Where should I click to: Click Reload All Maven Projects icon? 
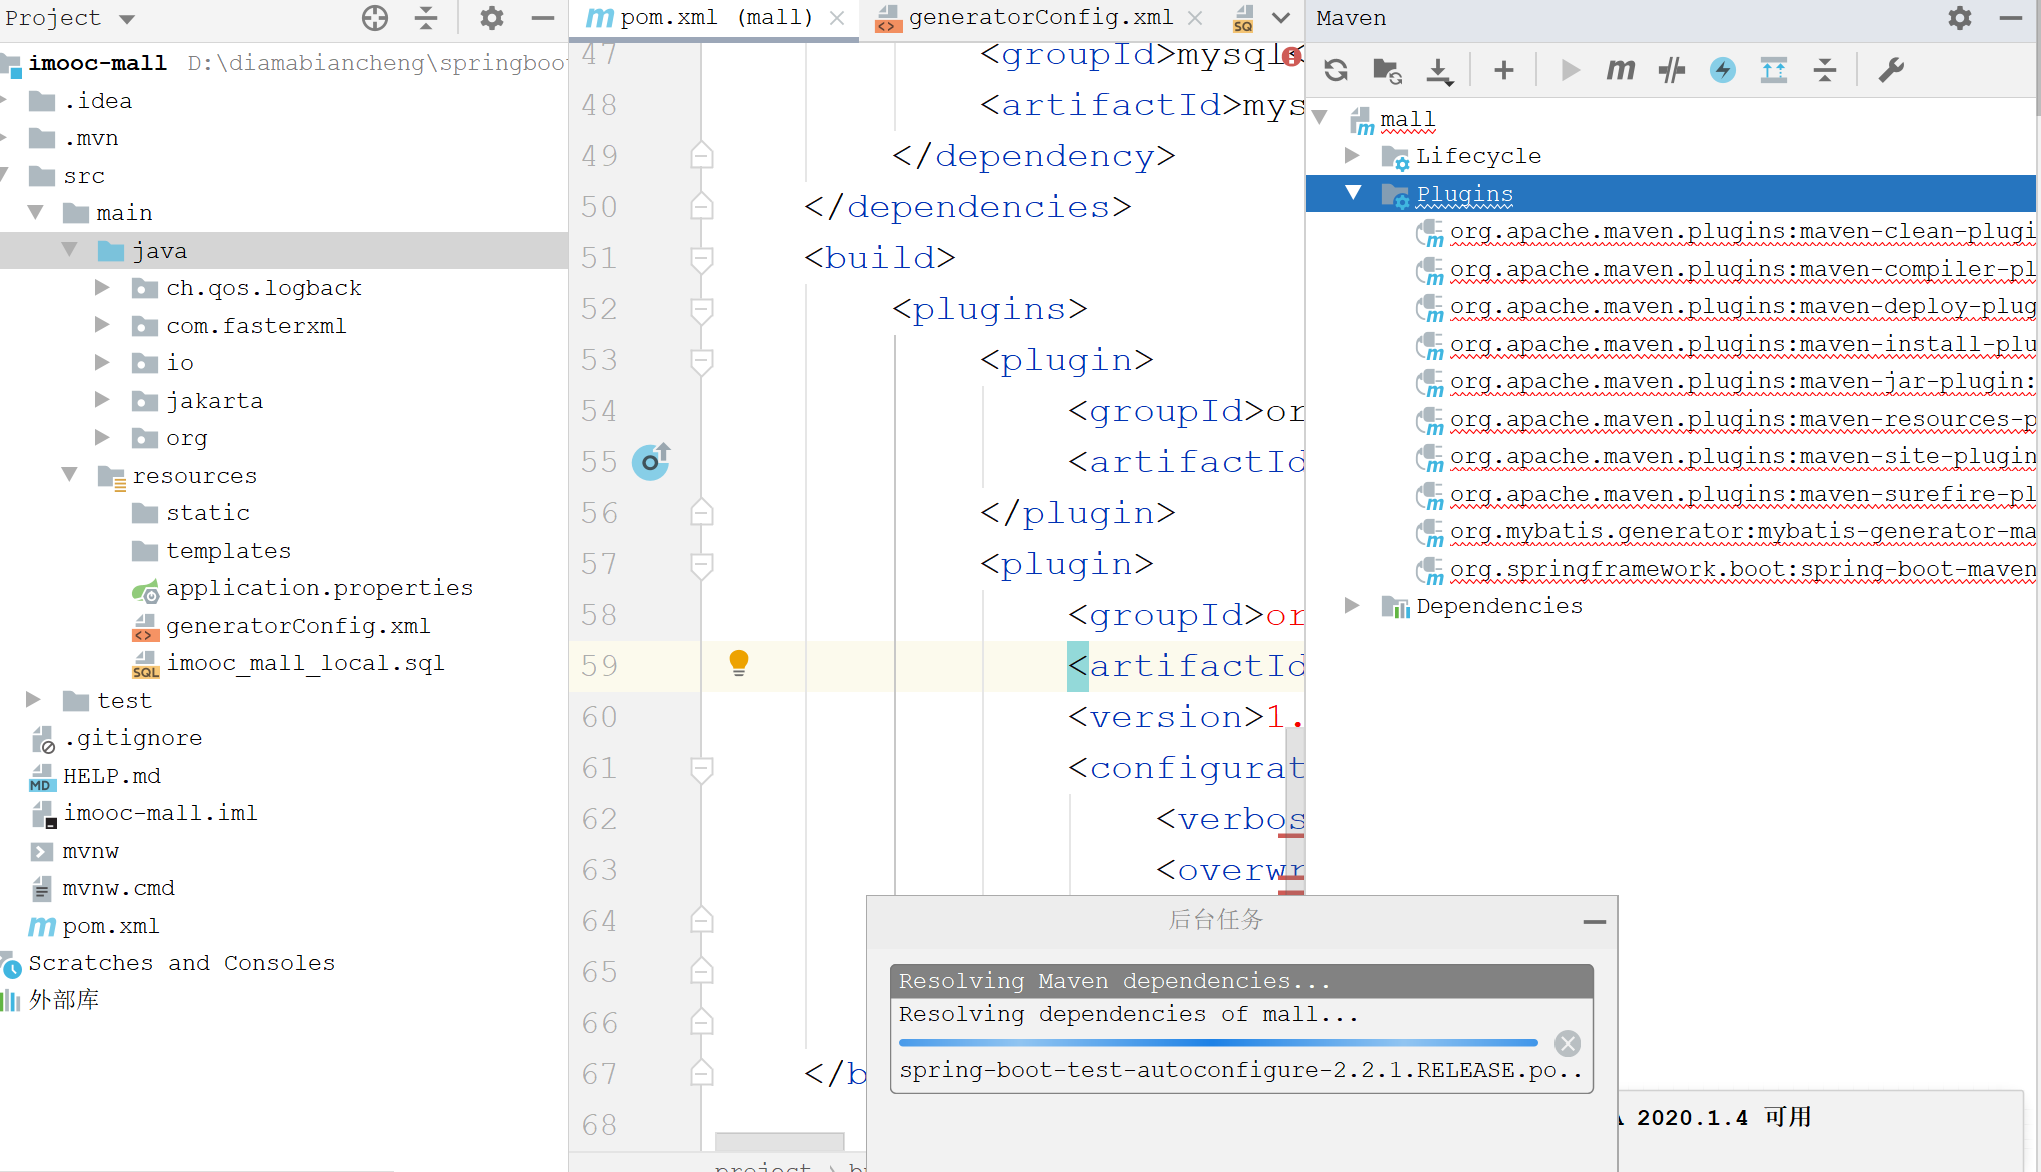[x=1336, y=70]
